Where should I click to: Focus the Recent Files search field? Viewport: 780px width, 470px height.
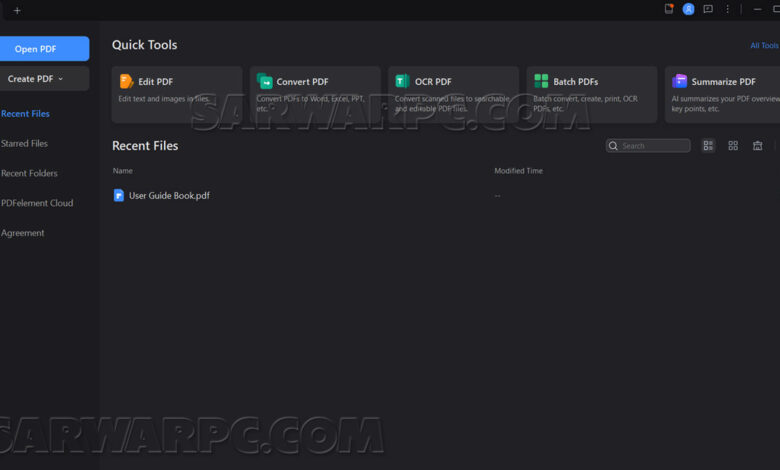click(x=648, y=146)
